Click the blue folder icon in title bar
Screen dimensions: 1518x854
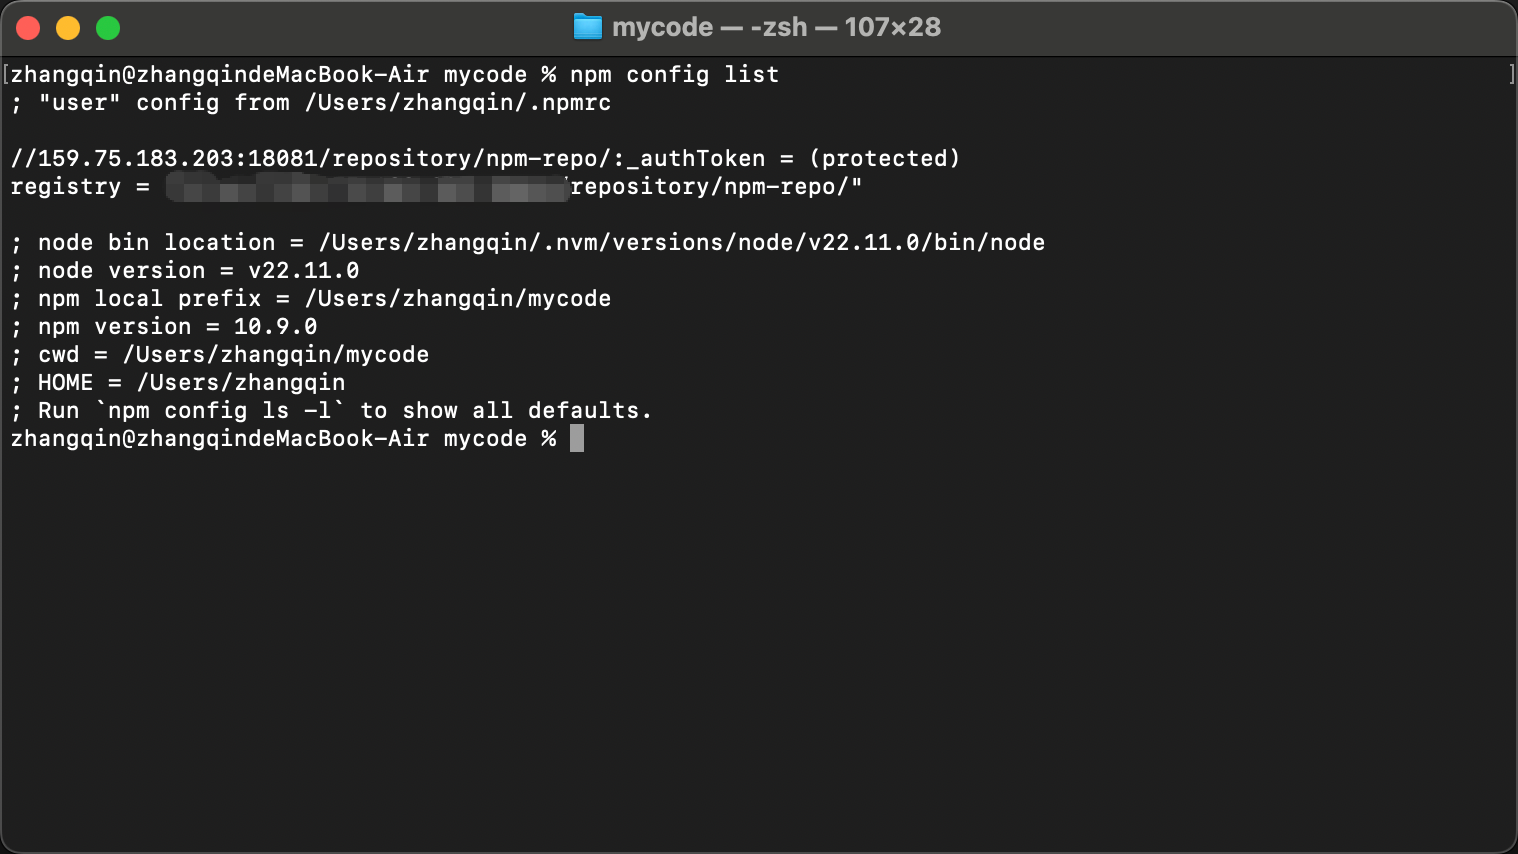[587, 27]
